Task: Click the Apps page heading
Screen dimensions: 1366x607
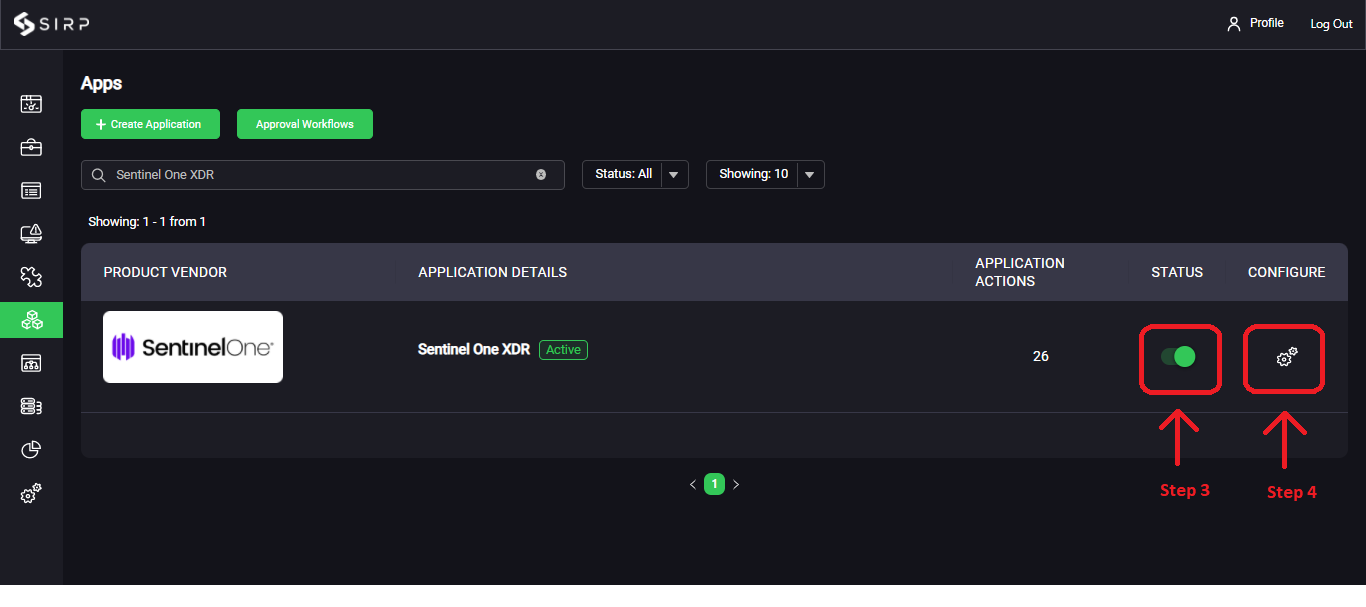Action: point(101,84)
